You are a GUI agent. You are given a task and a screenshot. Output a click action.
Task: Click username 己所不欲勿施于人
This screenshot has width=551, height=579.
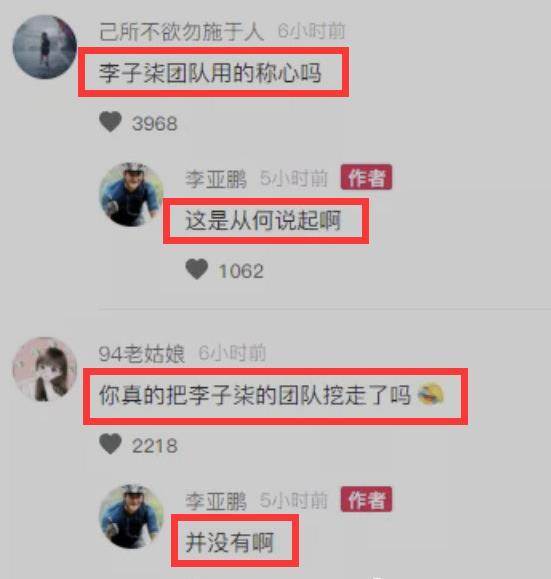point(181,31)
